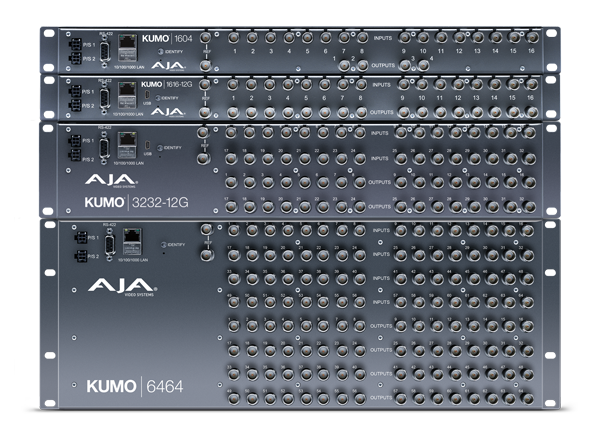
Task: Click the INPUTS label on KUMO 1604
Action: pos(381,38)
